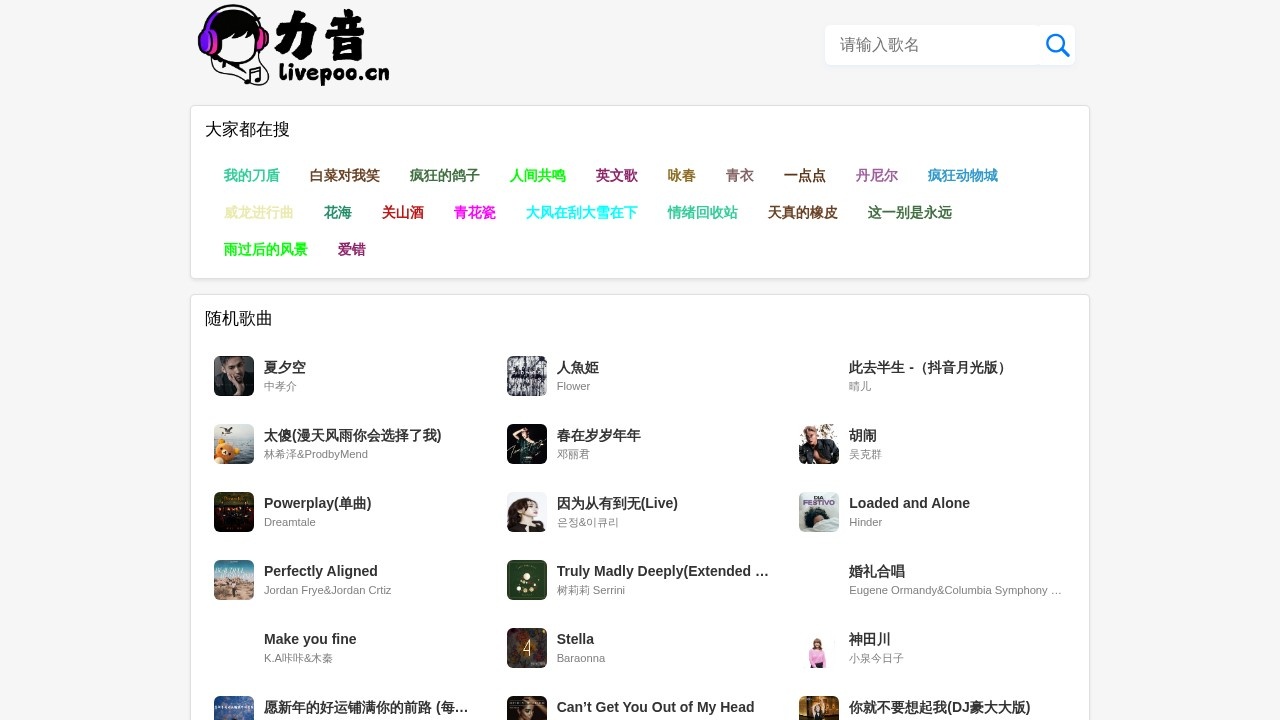Open Loaded and Alone by Hinder
1280x720 pixels.
909,503
